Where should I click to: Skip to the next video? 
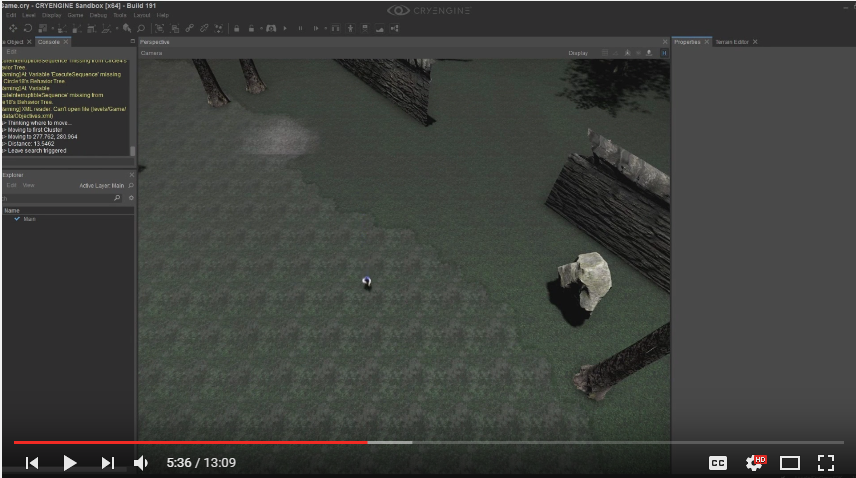(108, 463)
